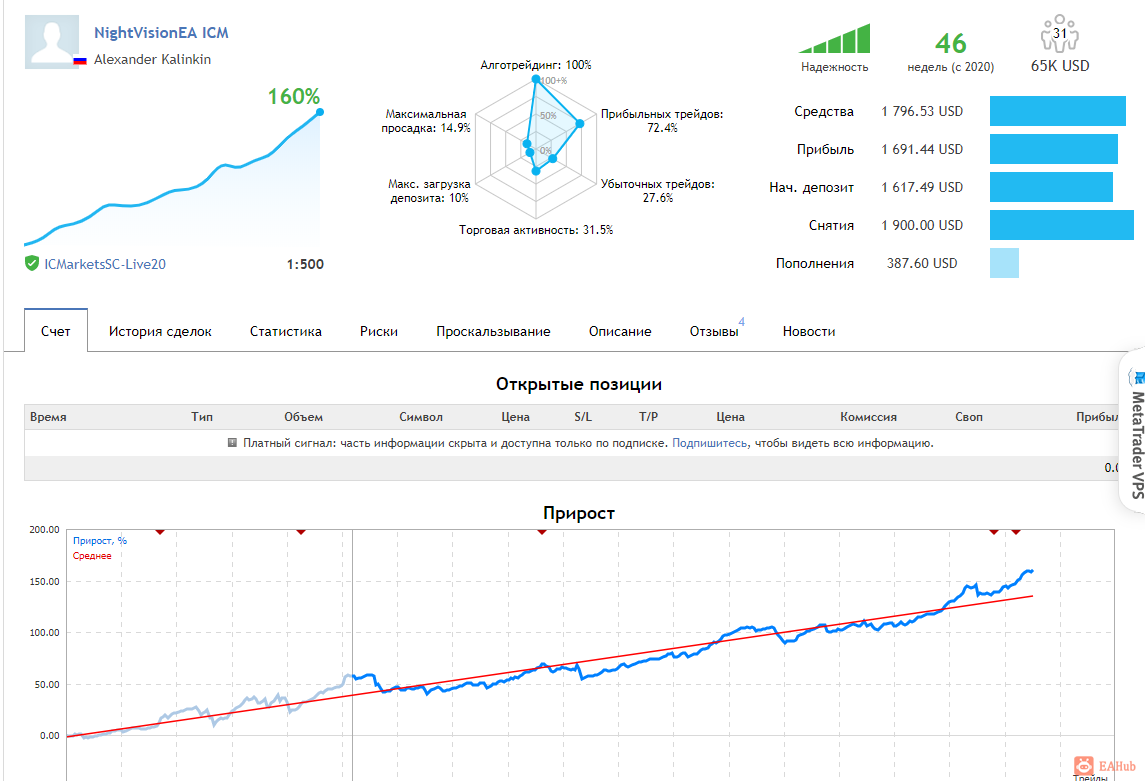Click the Нач. депозит blue bar
Viewport: 1145px width, 781px height.
pyautogui.click(x=1051, y=187)
